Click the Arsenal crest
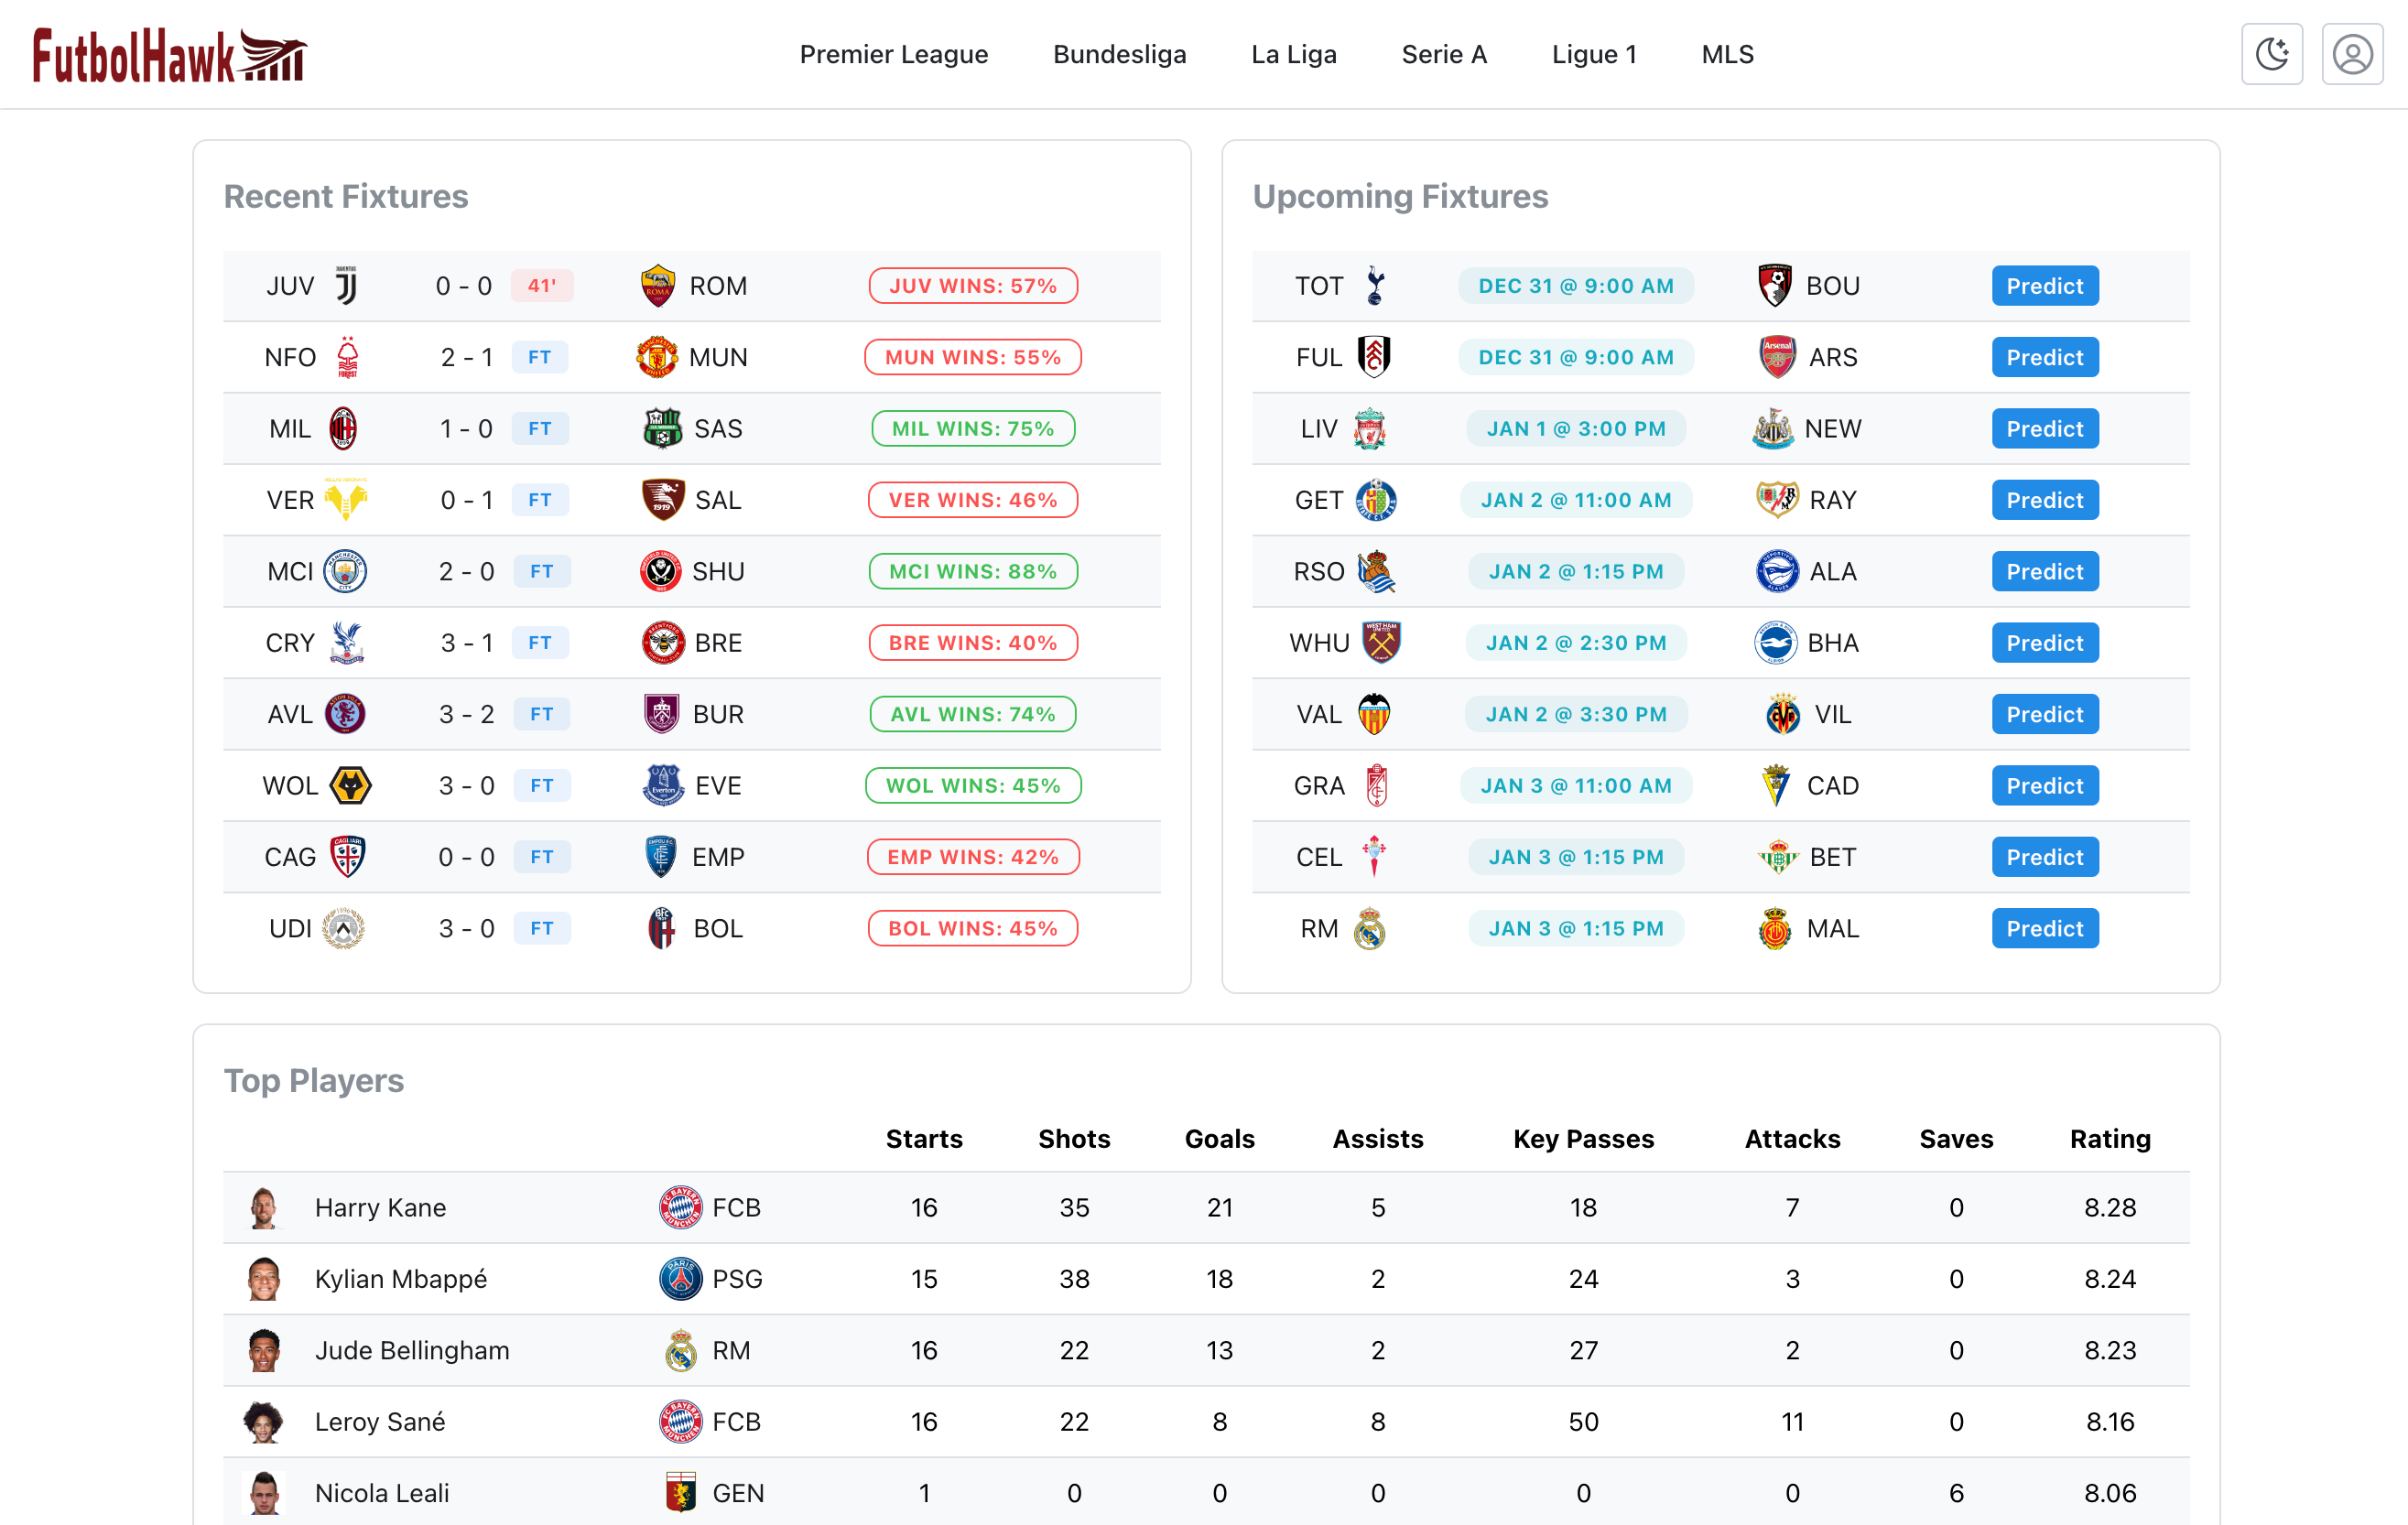This screenshot has width=2408, height=1525. [1777, 357]
